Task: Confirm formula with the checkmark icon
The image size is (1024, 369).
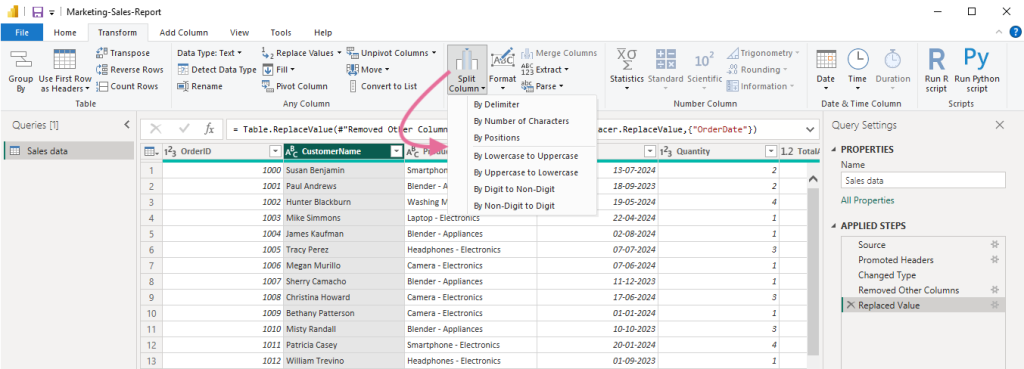Action: [184, 129]
